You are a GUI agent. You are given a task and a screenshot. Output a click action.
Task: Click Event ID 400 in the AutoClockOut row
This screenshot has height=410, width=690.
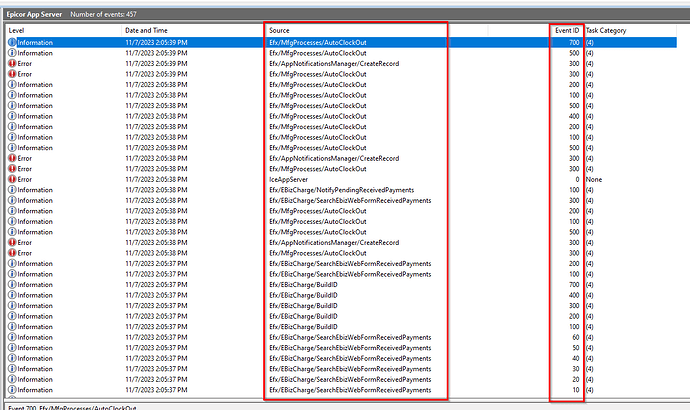click(574, 116)
